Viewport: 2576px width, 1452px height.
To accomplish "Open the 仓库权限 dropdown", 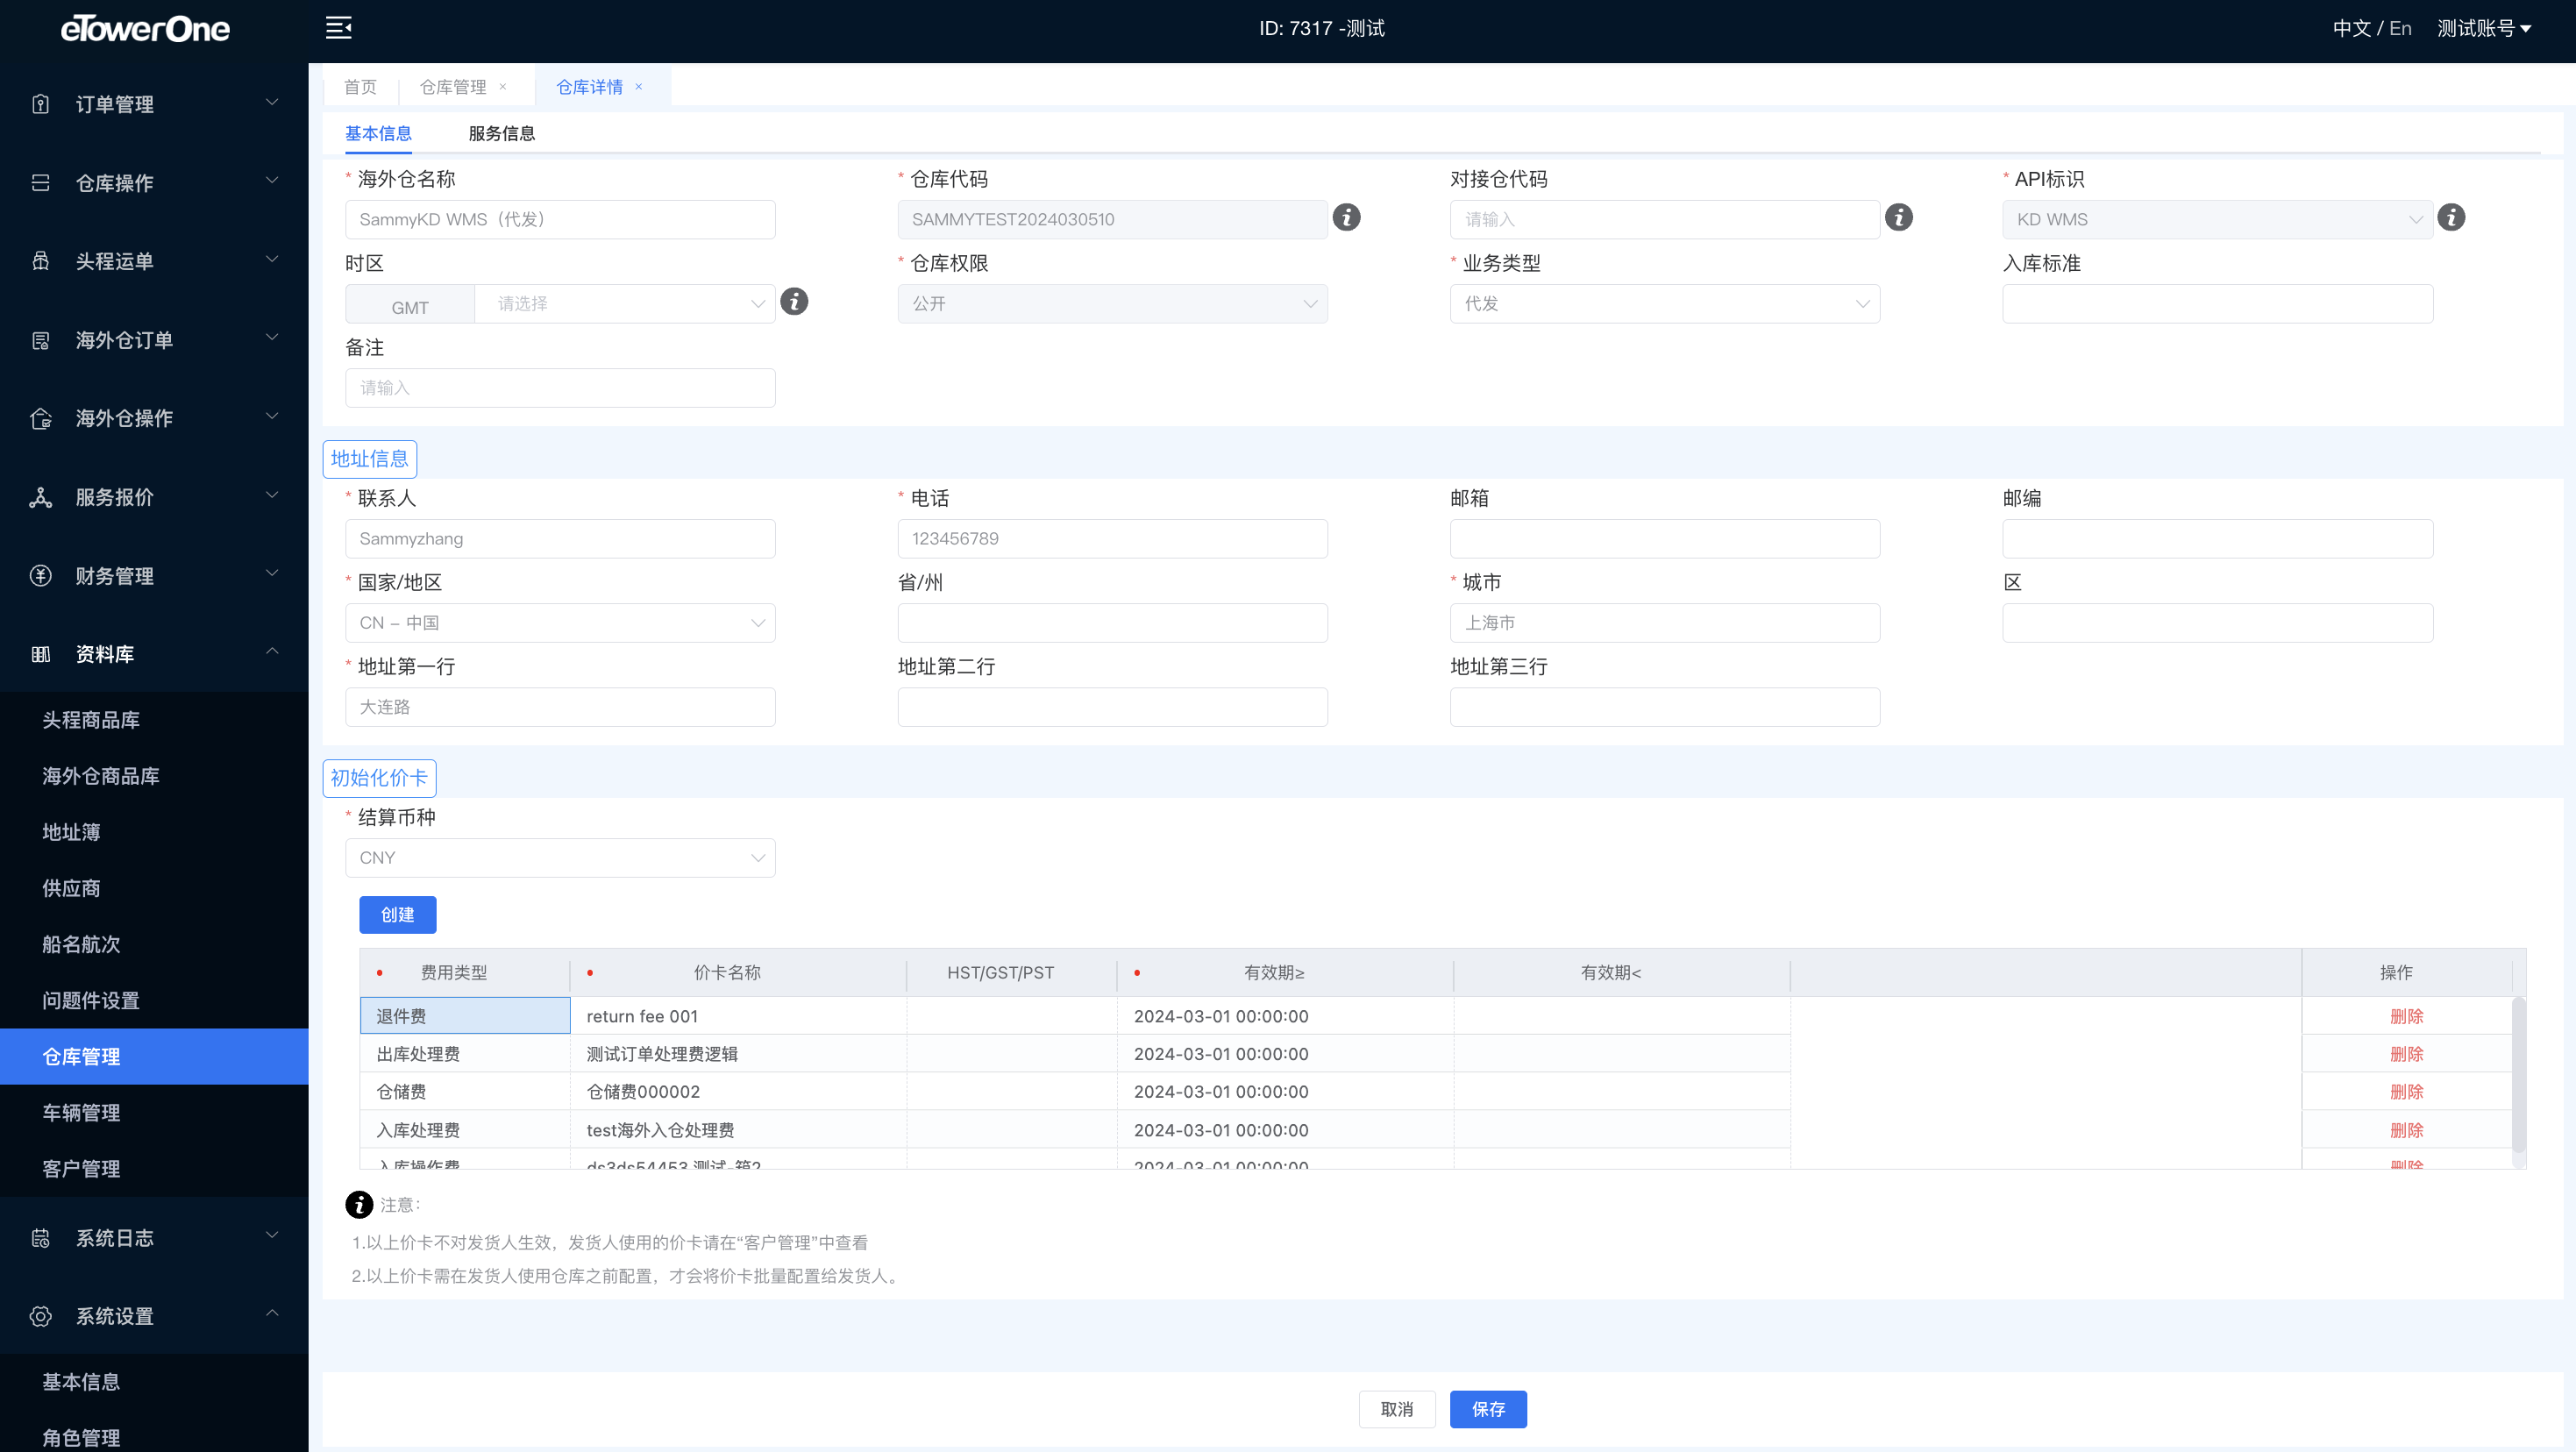I will click(x=1112, y=303).
